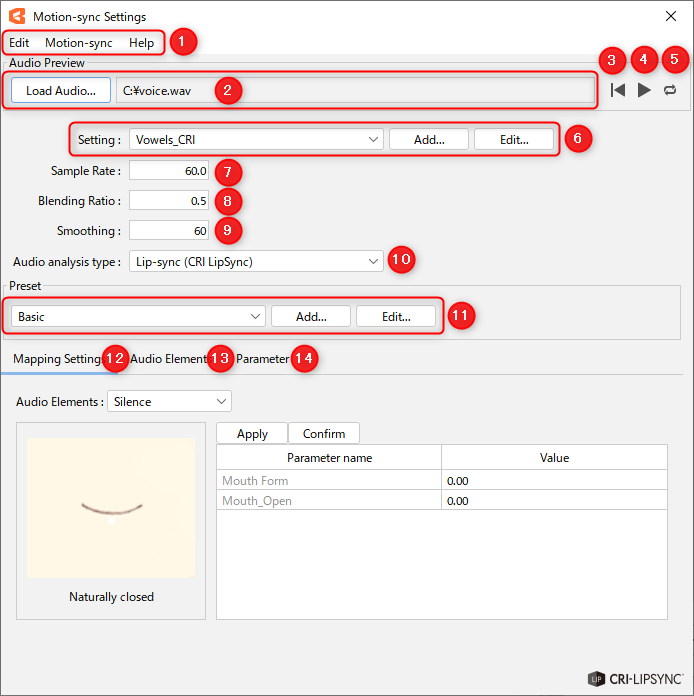This screenshot has width=694, height=696.
Task: Open the Motion-sync menu
Action: pyautogui.click(x=78, y=43)
